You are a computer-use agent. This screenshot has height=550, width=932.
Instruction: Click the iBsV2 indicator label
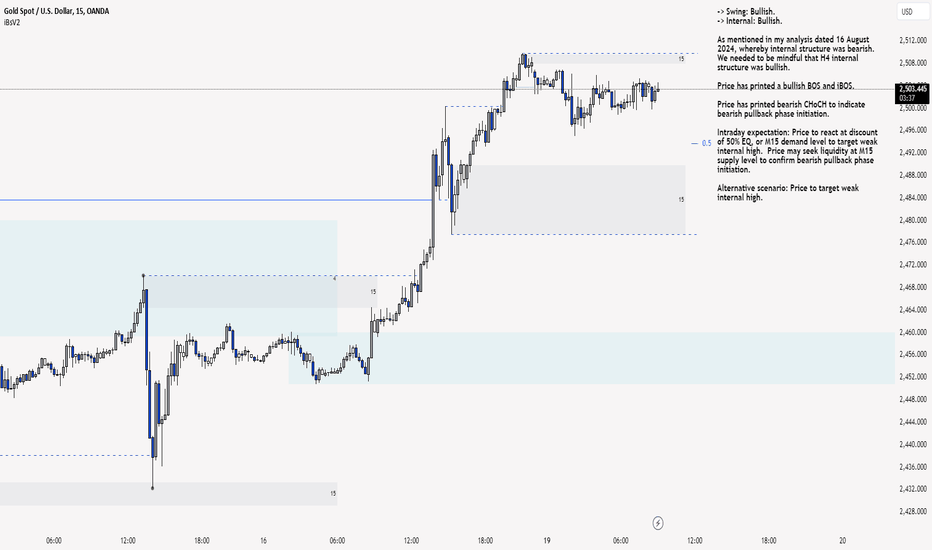click(x=12, y=23)
